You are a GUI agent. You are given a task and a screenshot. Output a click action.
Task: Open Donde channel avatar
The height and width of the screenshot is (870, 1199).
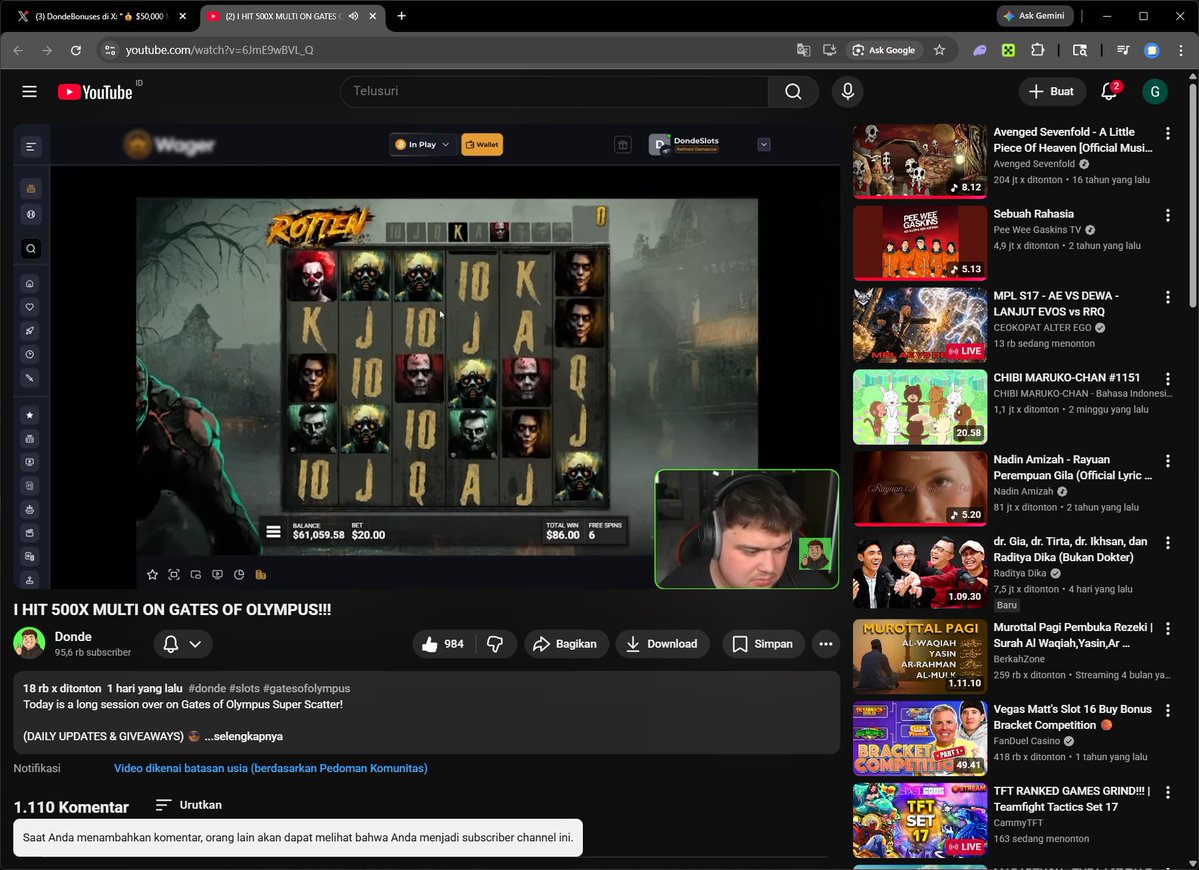[29, 643]
